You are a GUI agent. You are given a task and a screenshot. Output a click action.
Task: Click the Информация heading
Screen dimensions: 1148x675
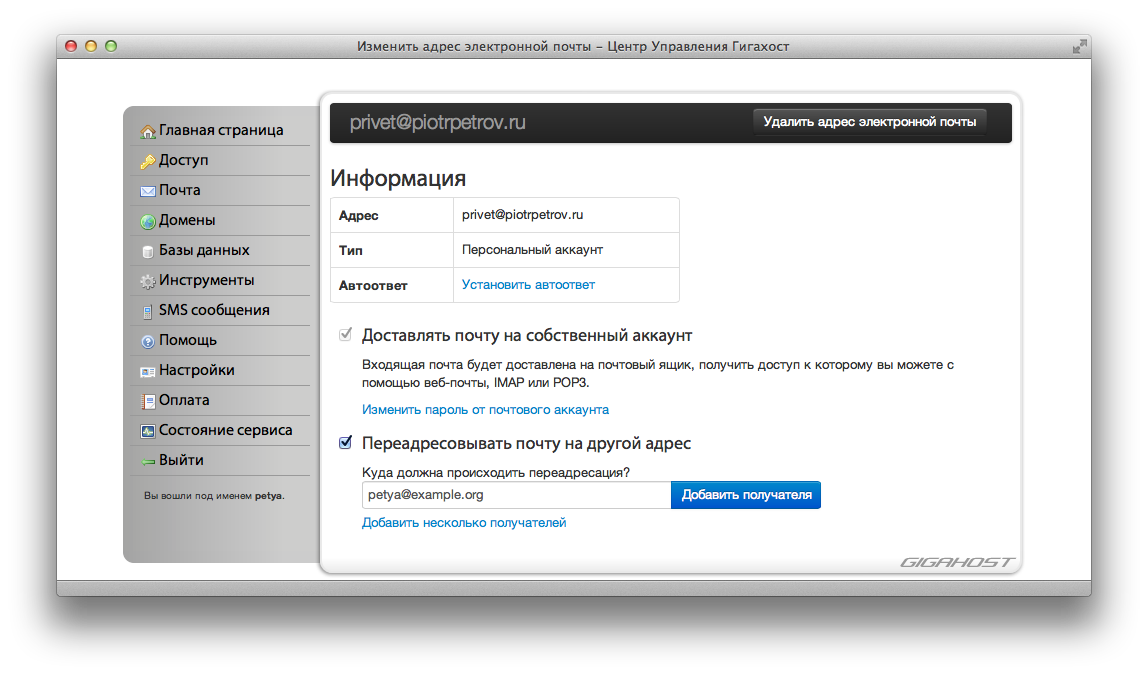(398, 178)
